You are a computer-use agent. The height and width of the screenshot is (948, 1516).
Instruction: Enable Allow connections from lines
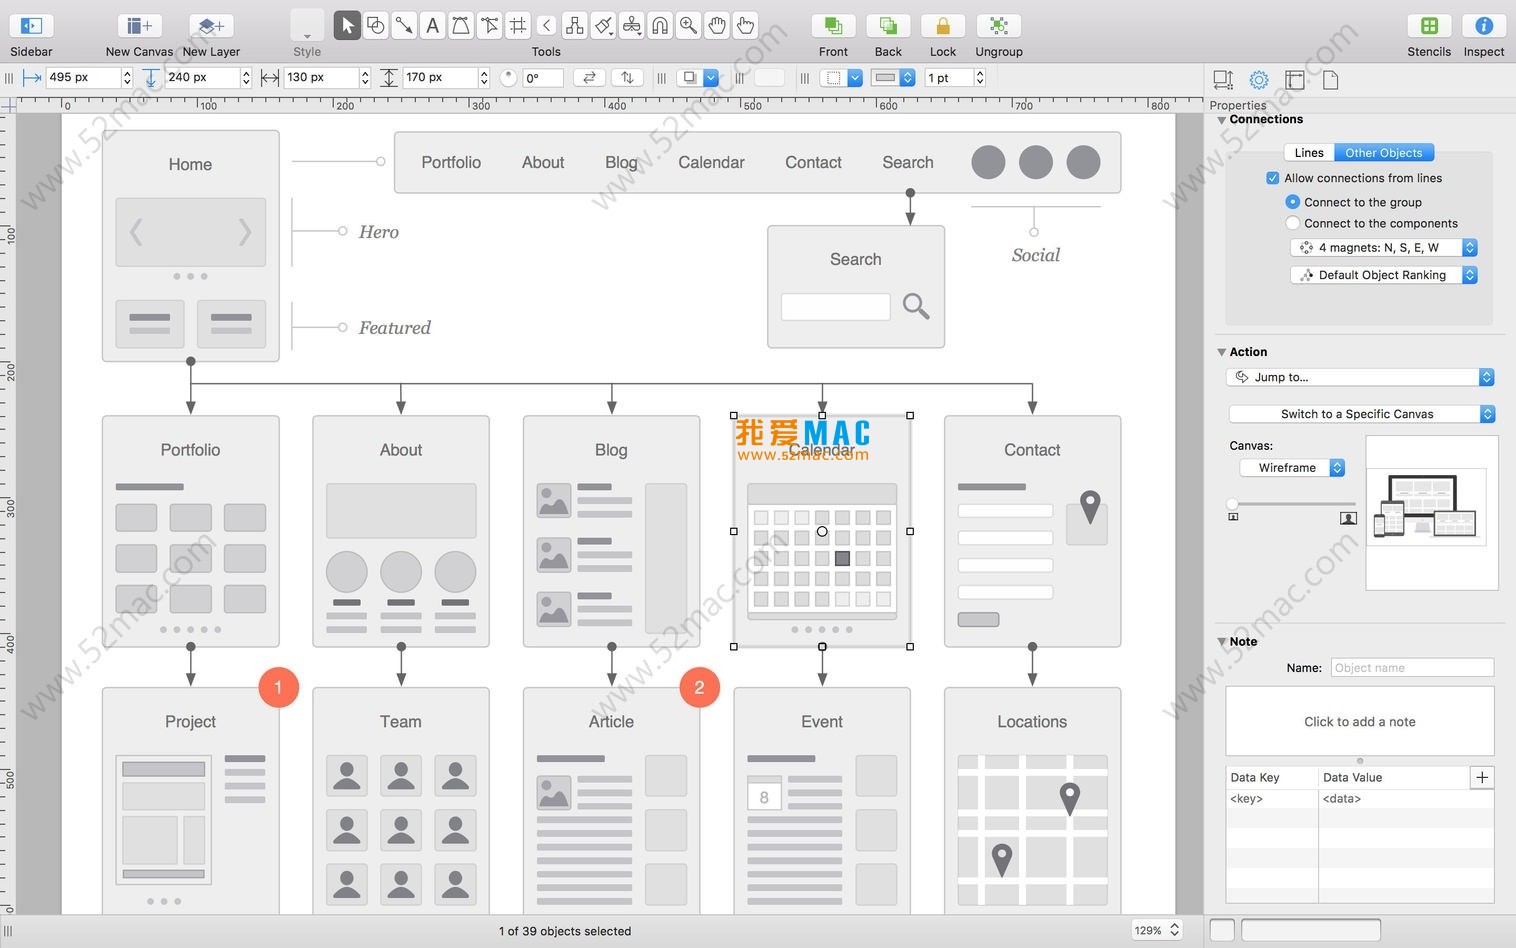(x=1272, y=178)
